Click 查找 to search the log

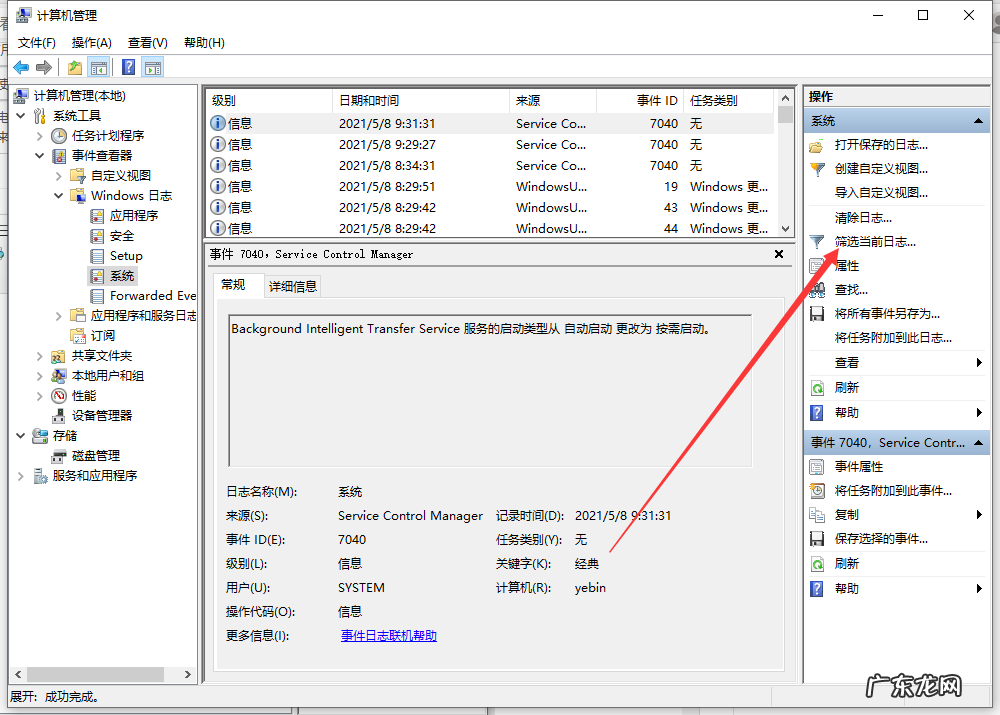(855, 290)
